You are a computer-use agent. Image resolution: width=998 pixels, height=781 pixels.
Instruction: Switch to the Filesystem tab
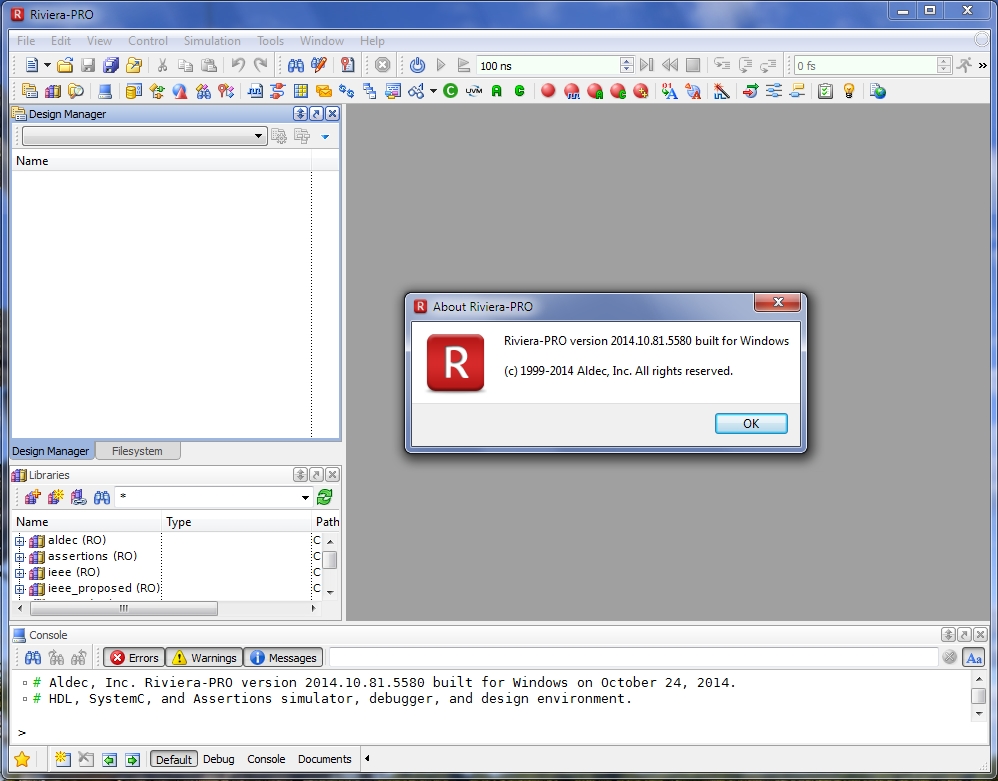137,451
